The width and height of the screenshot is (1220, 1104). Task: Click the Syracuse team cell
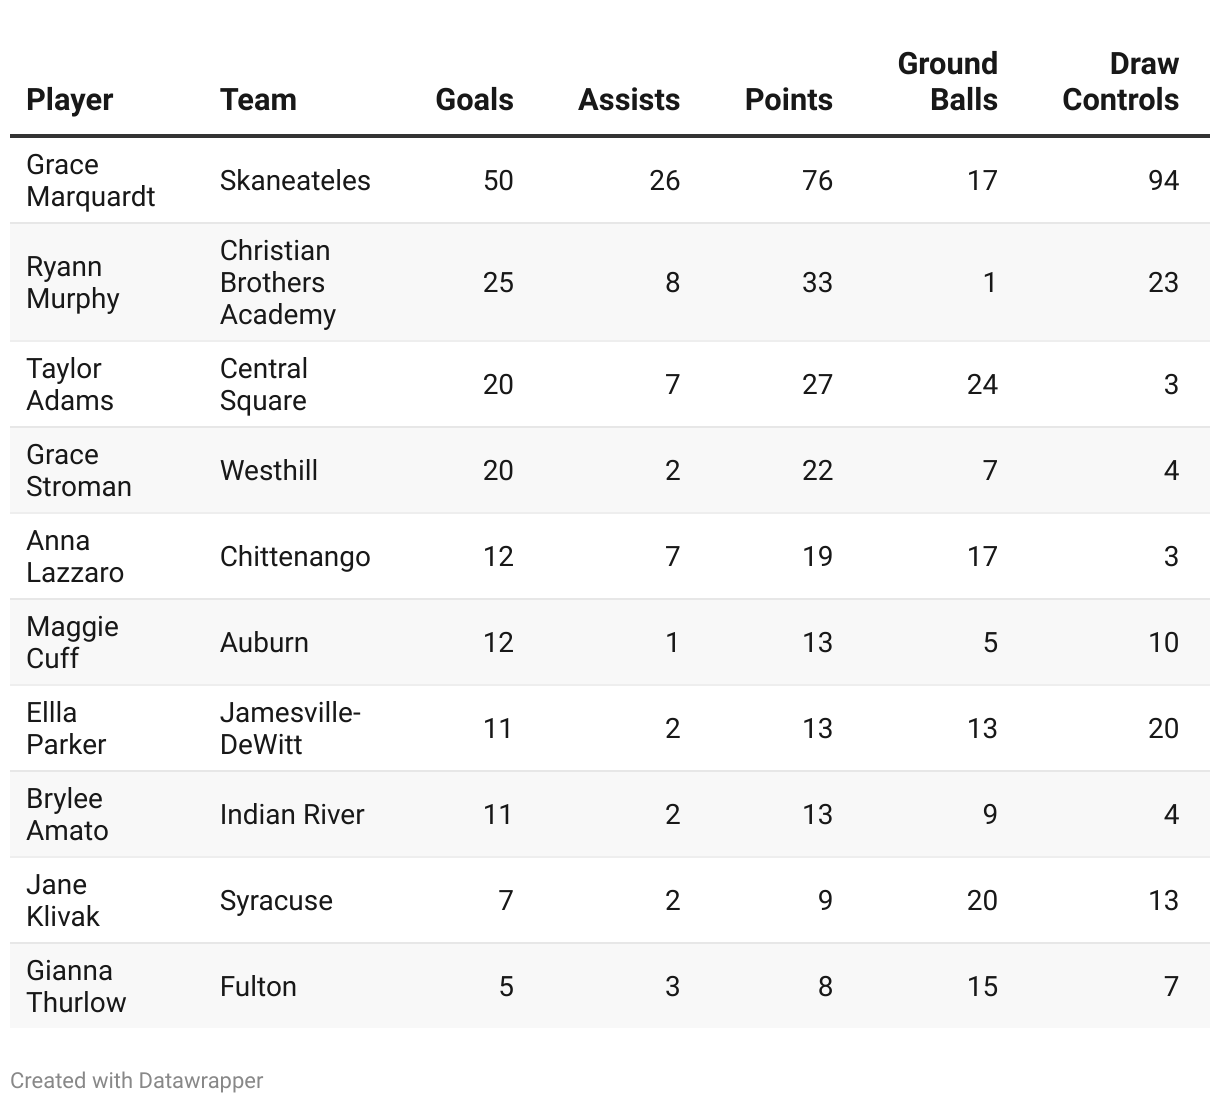[x=276, y=901]
